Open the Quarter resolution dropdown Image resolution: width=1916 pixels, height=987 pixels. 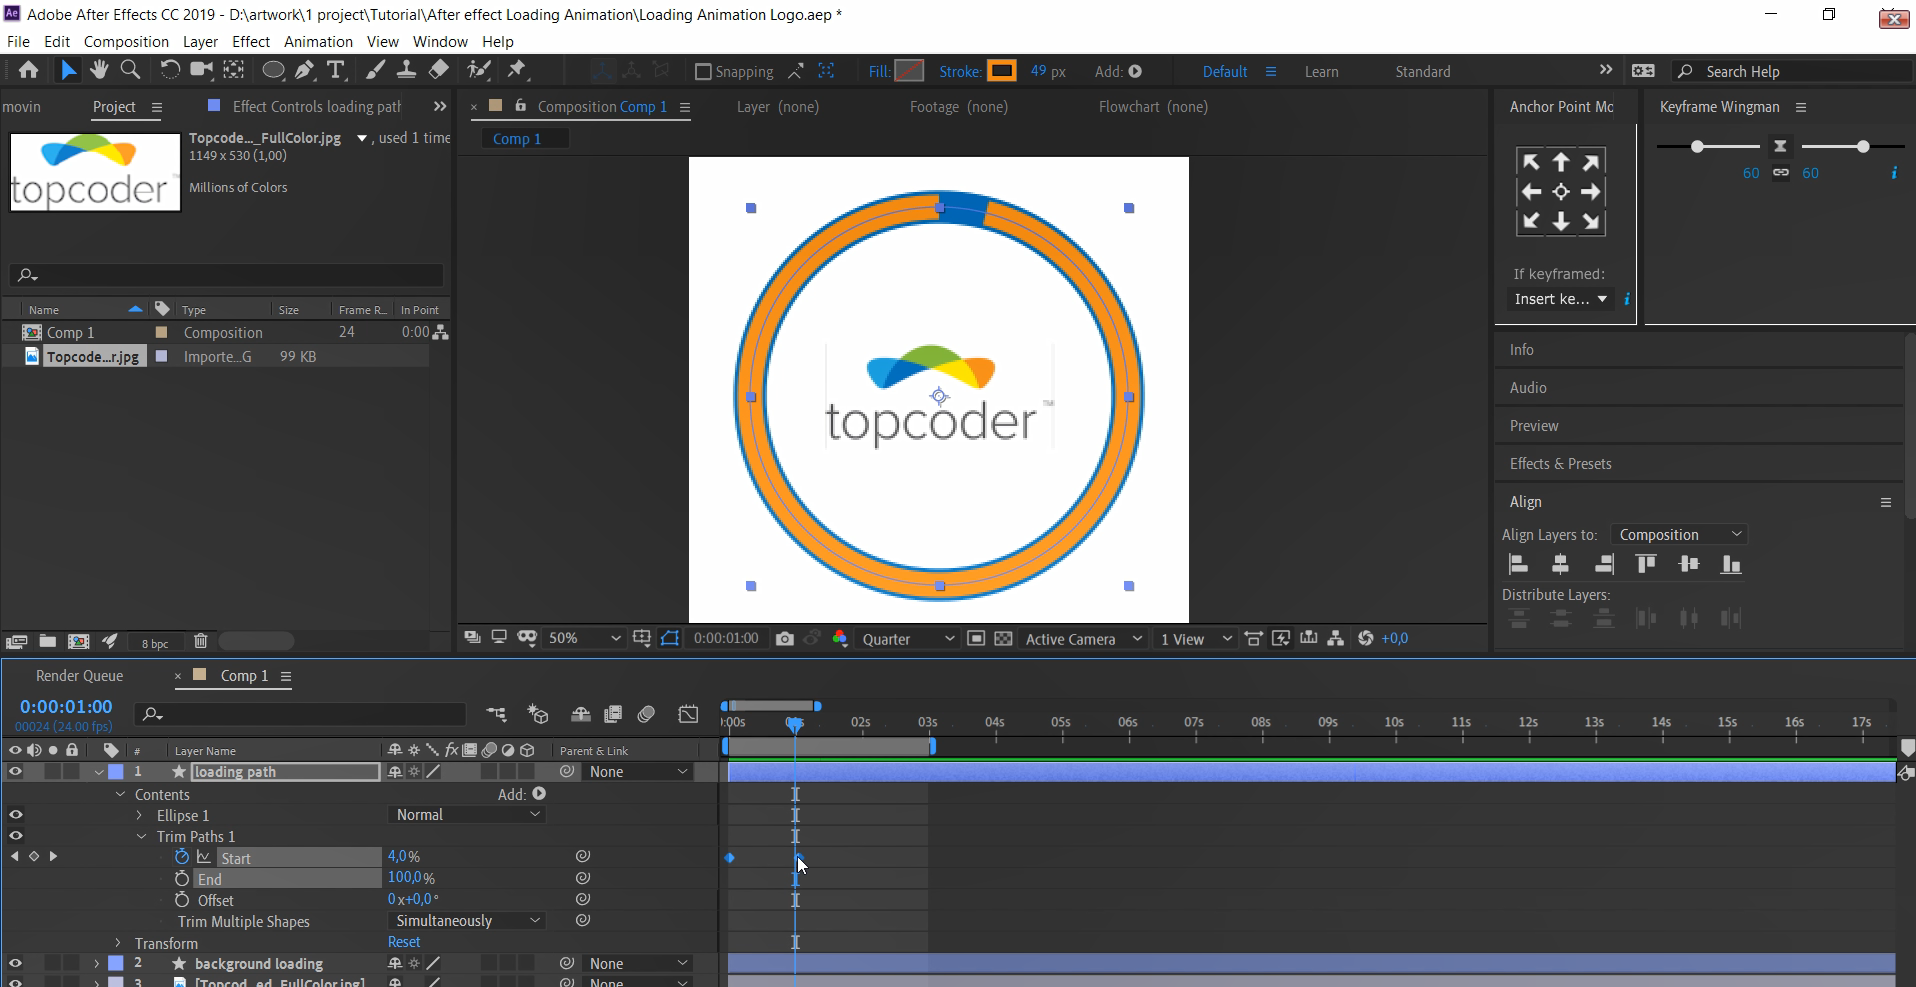[x=908, y=638]
